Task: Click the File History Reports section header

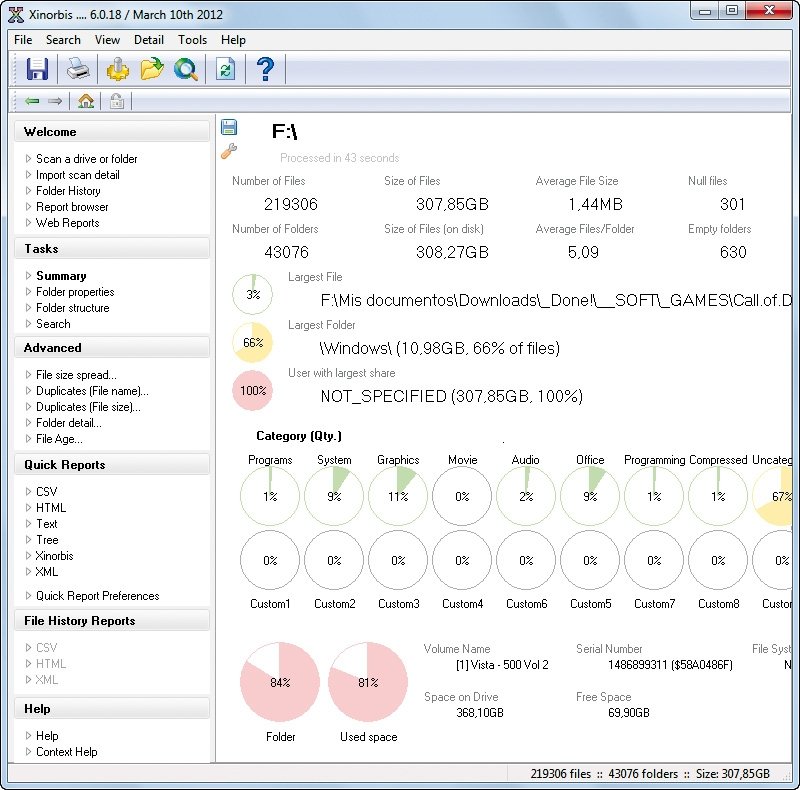Action: [x=112, y=621]
